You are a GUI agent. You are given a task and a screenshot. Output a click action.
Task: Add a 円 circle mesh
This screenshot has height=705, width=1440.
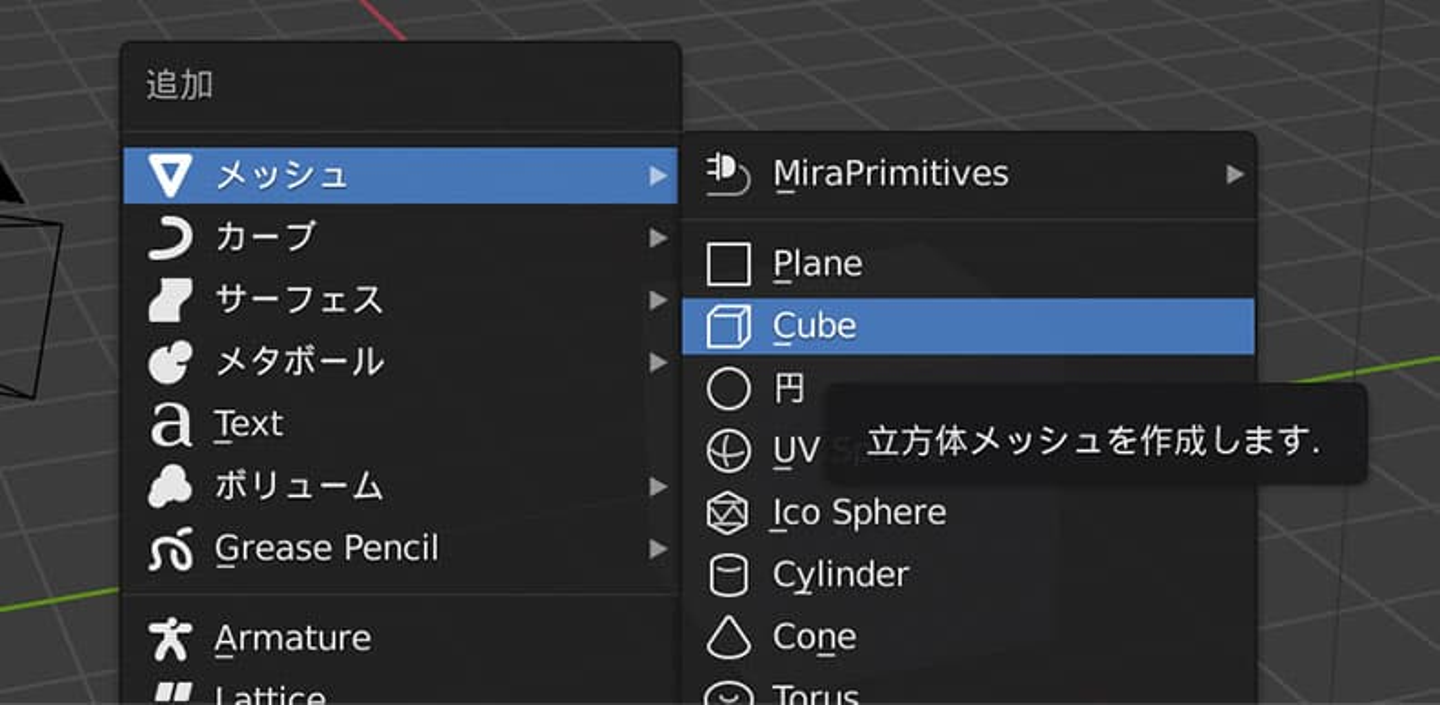789,389
